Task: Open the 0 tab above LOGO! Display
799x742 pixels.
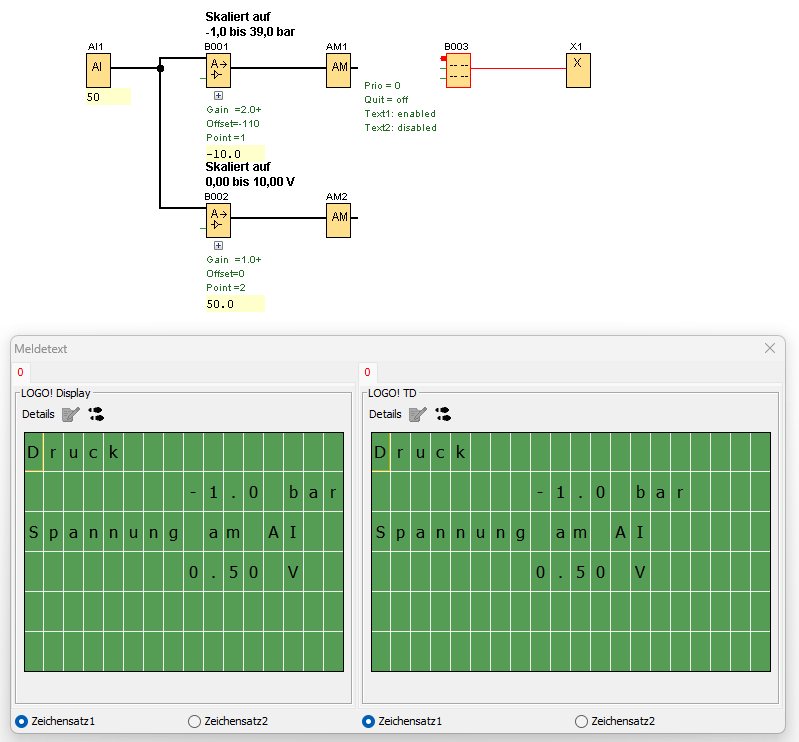Action: coord(20,372)
